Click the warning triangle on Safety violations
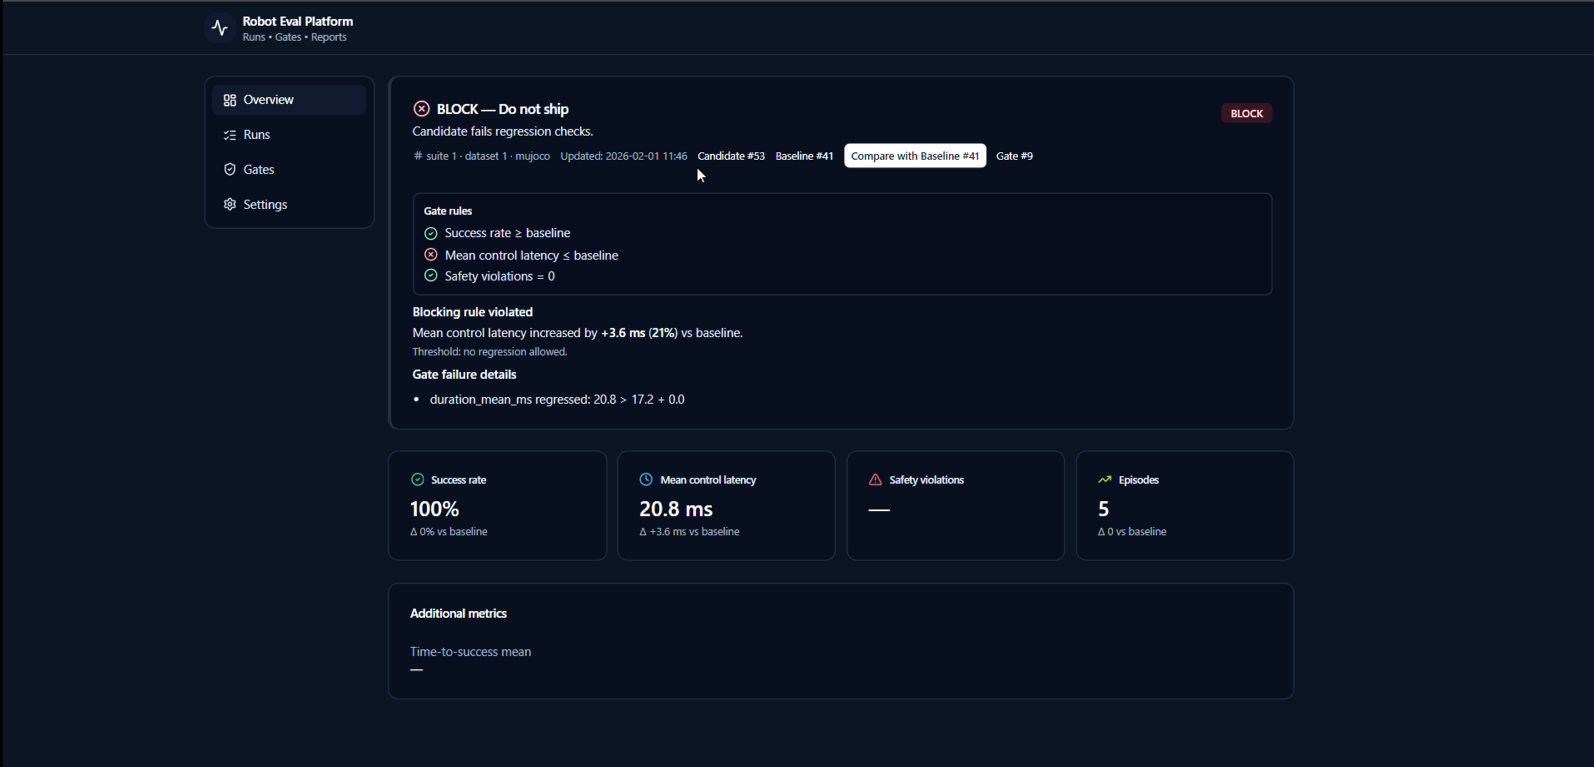Image resolution: width=1594 pixels, height=767 pixels. pos(875,480)
